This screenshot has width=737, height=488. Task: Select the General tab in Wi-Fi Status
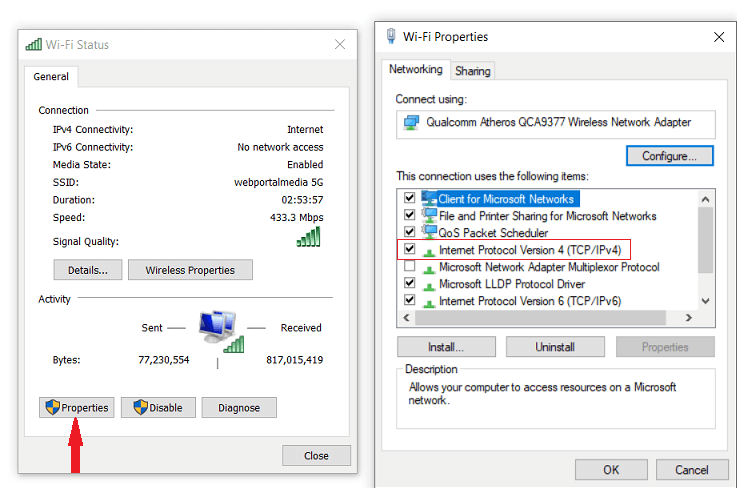point(51,77)
